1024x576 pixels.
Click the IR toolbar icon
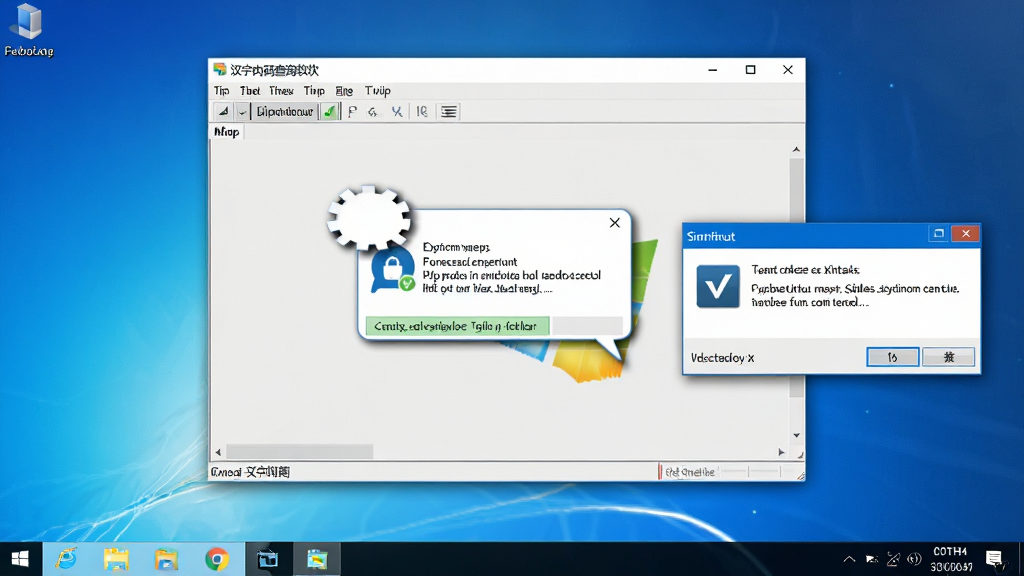[422, 112]
